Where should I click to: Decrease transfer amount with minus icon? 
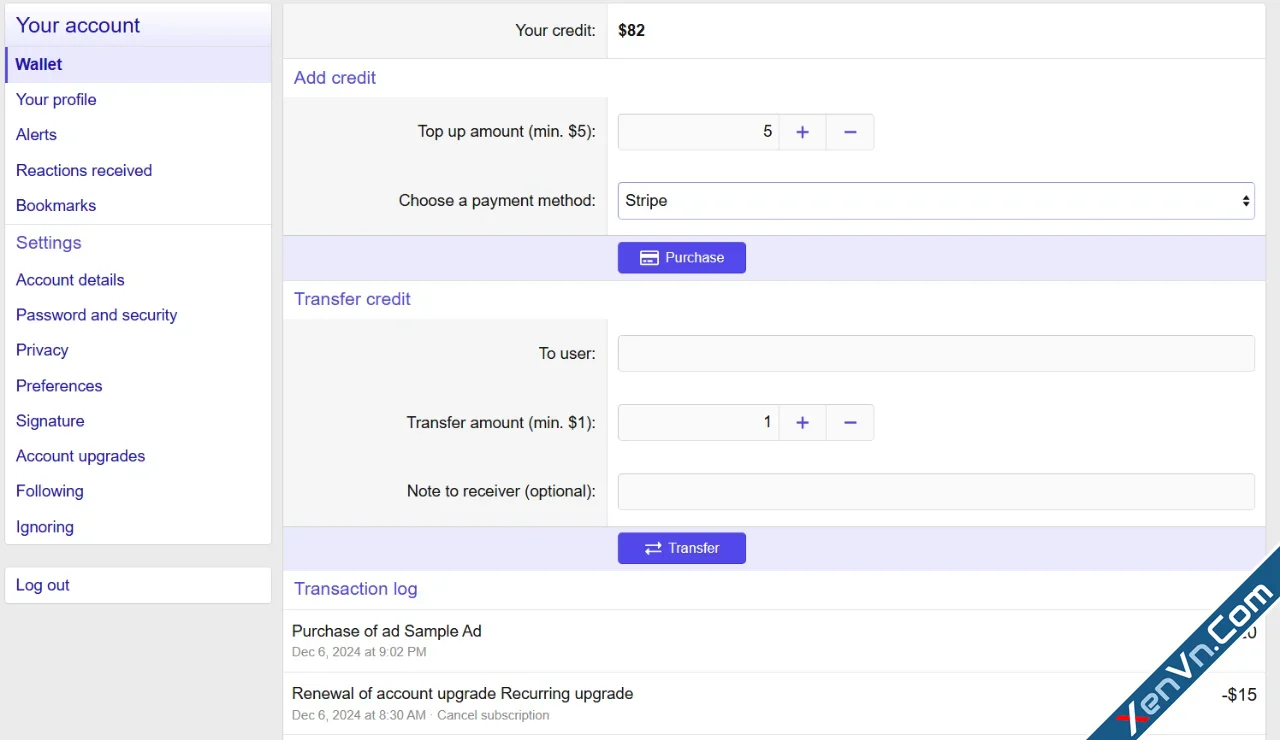(850, 423)
